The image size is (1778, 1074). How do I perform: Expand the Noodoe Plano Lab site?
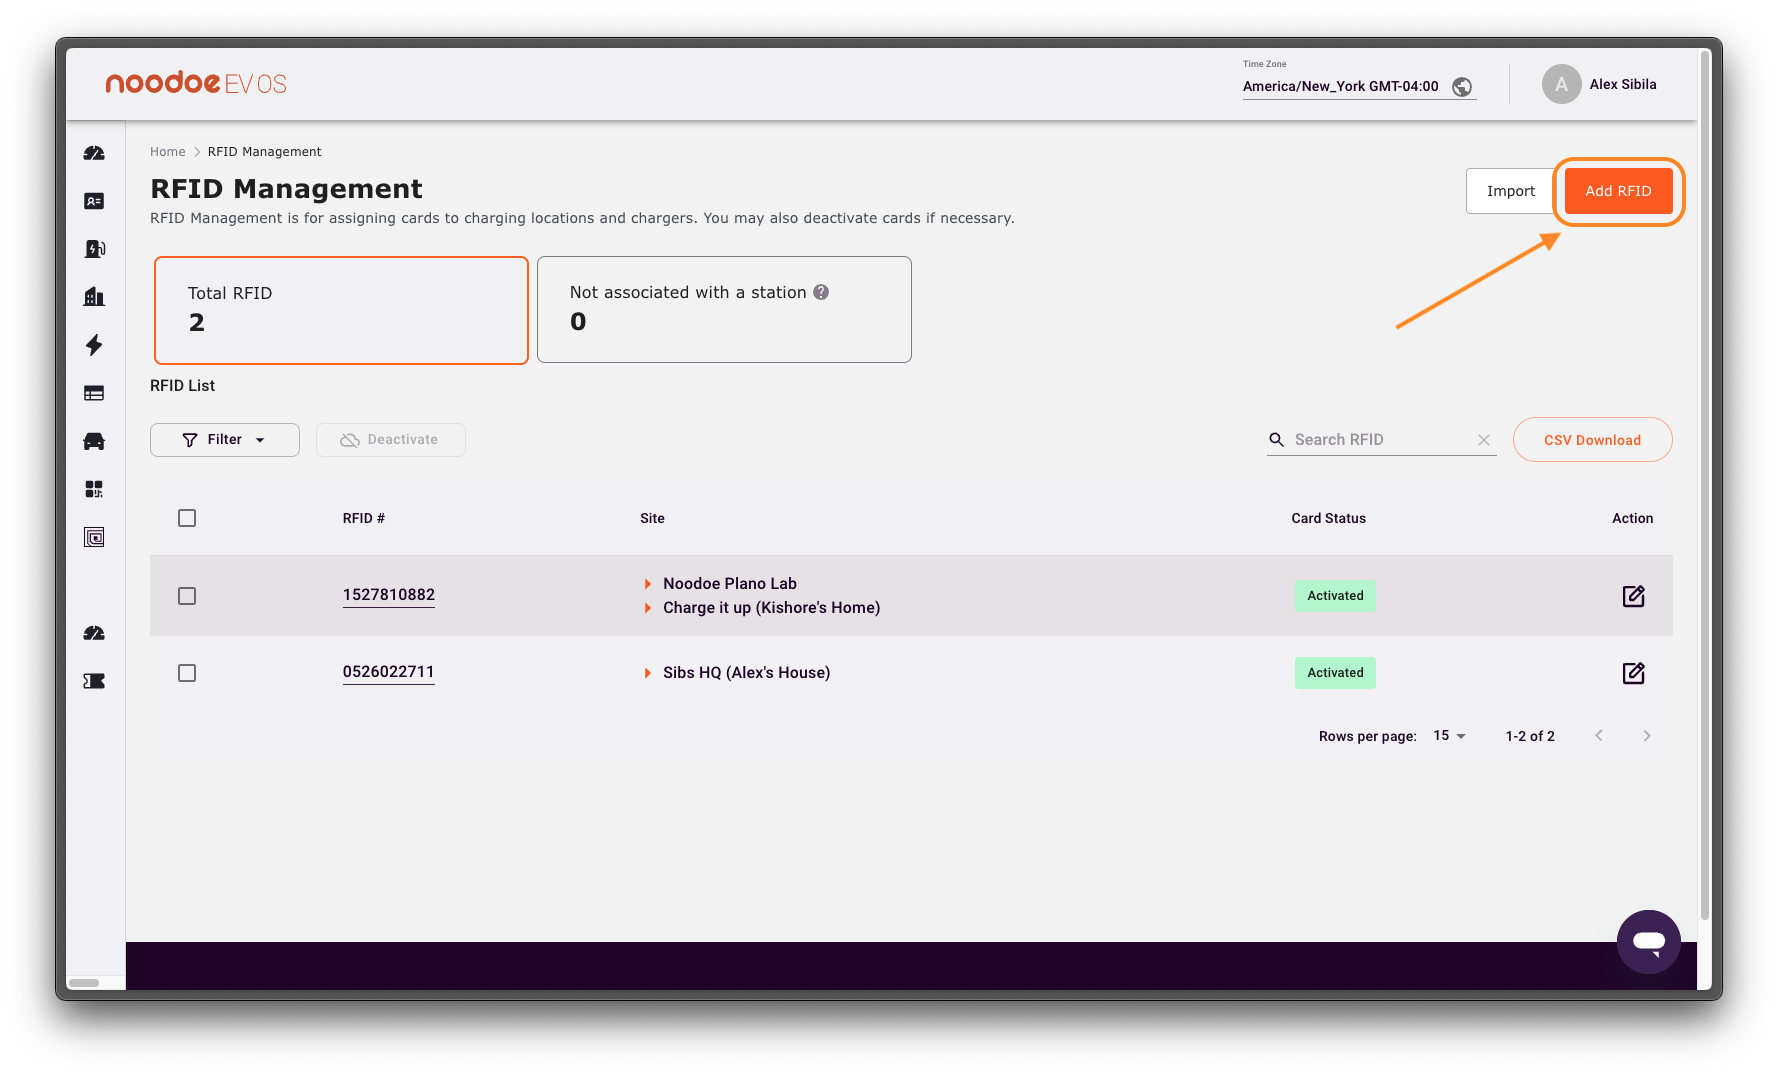point(648,584)
